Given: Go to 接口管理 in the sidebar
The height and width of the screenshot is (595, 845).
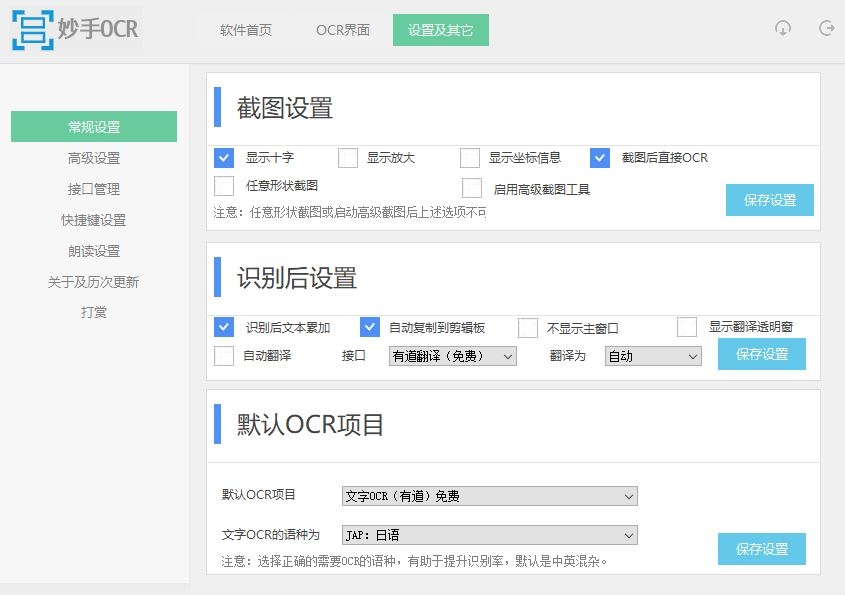Looking at the screenshot, I should [x=94, y=189].
